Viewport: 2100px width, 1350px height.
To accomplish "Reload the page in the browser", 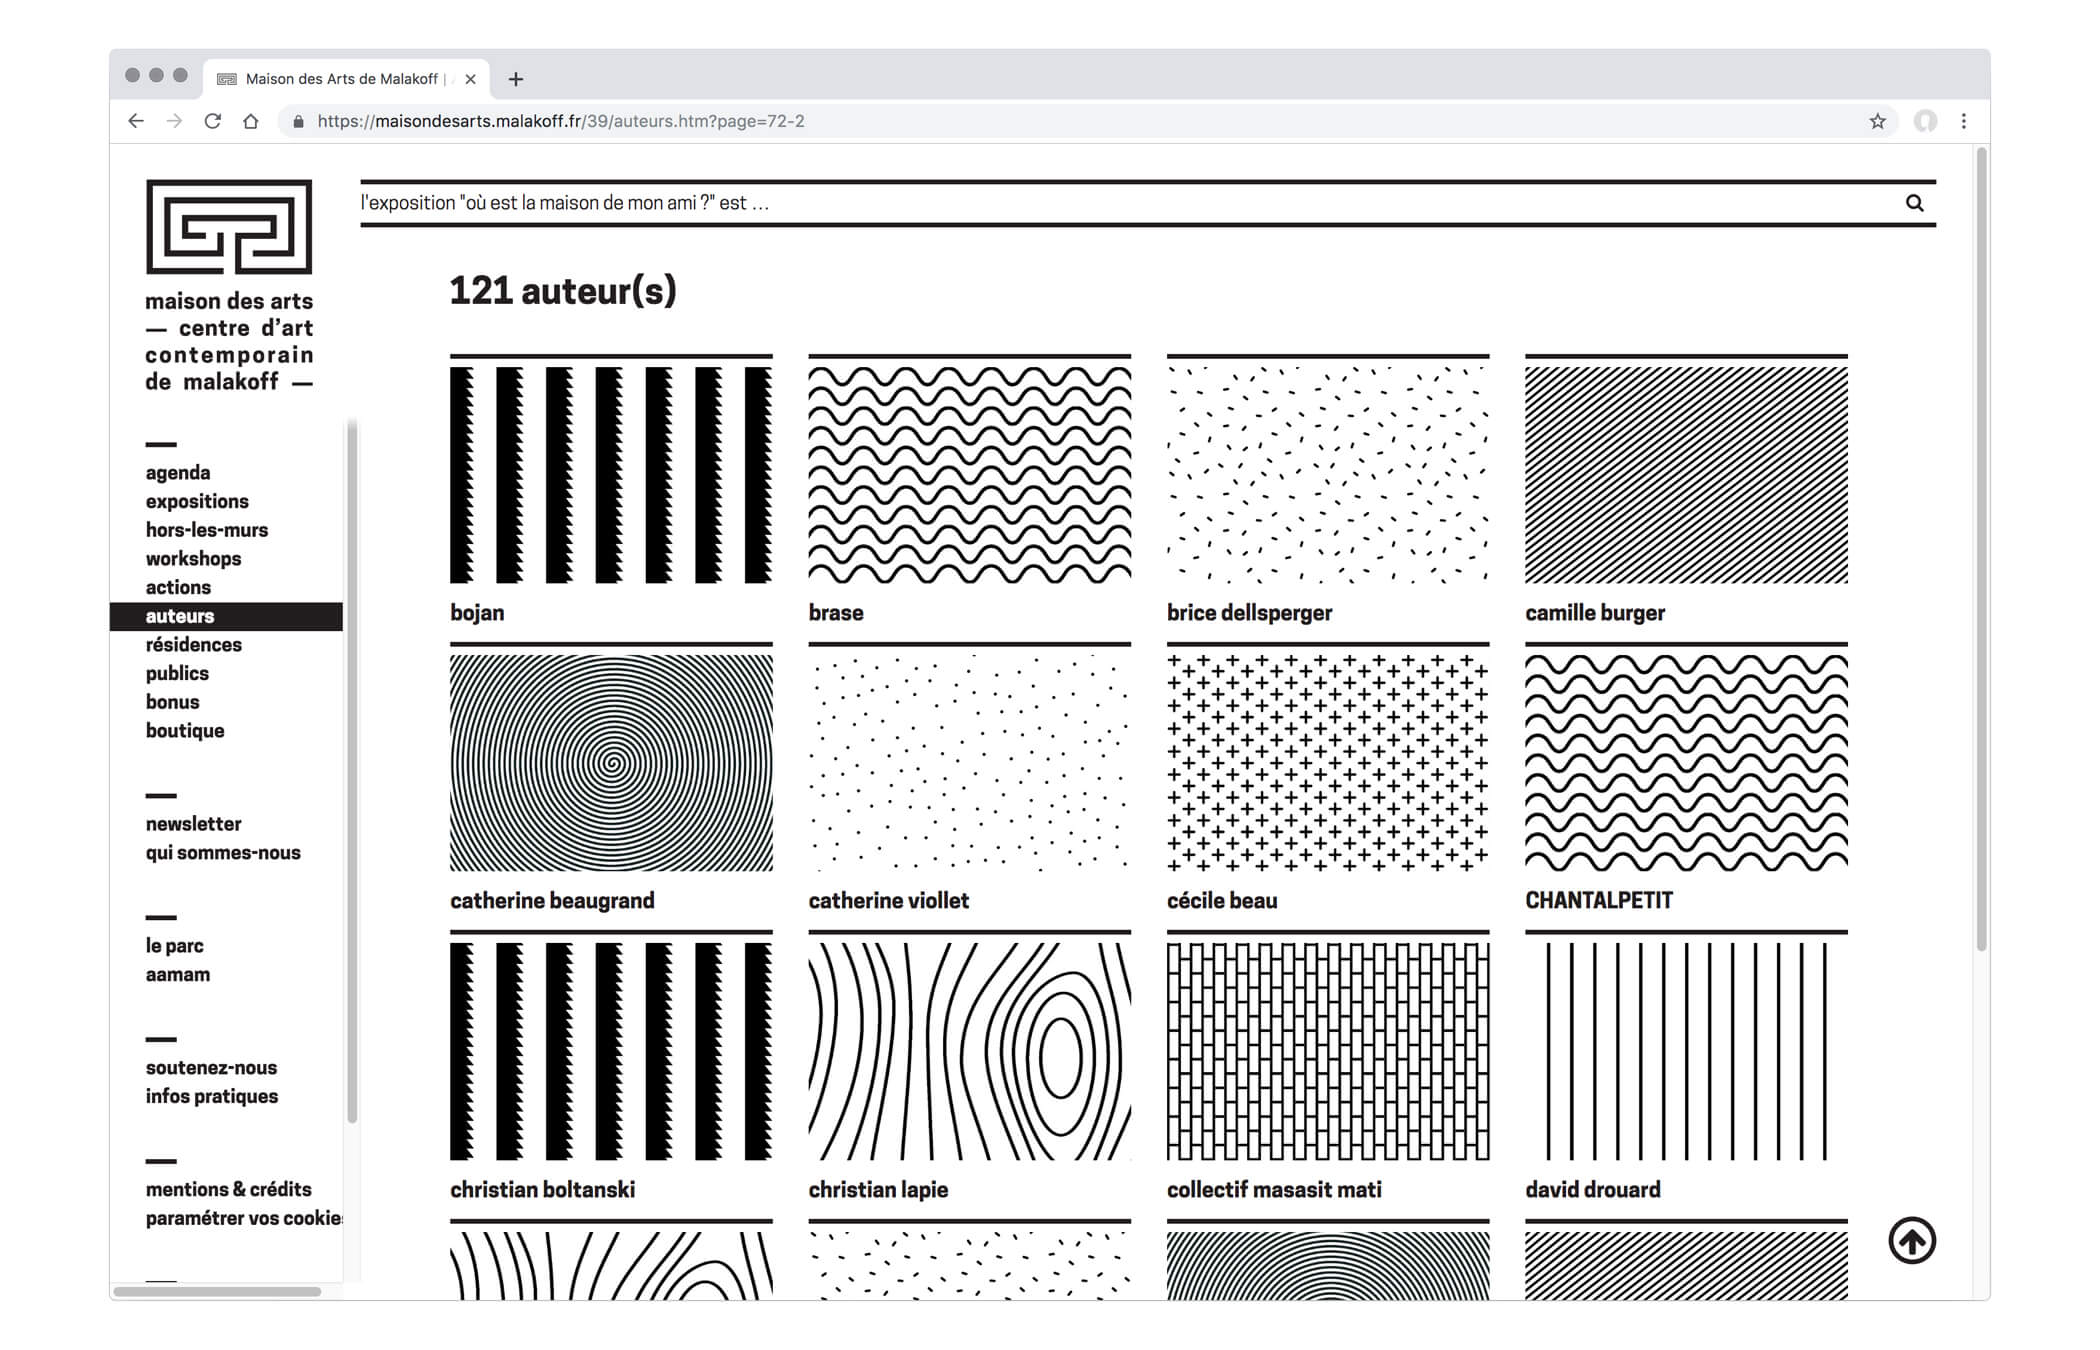I will (212, 121).
